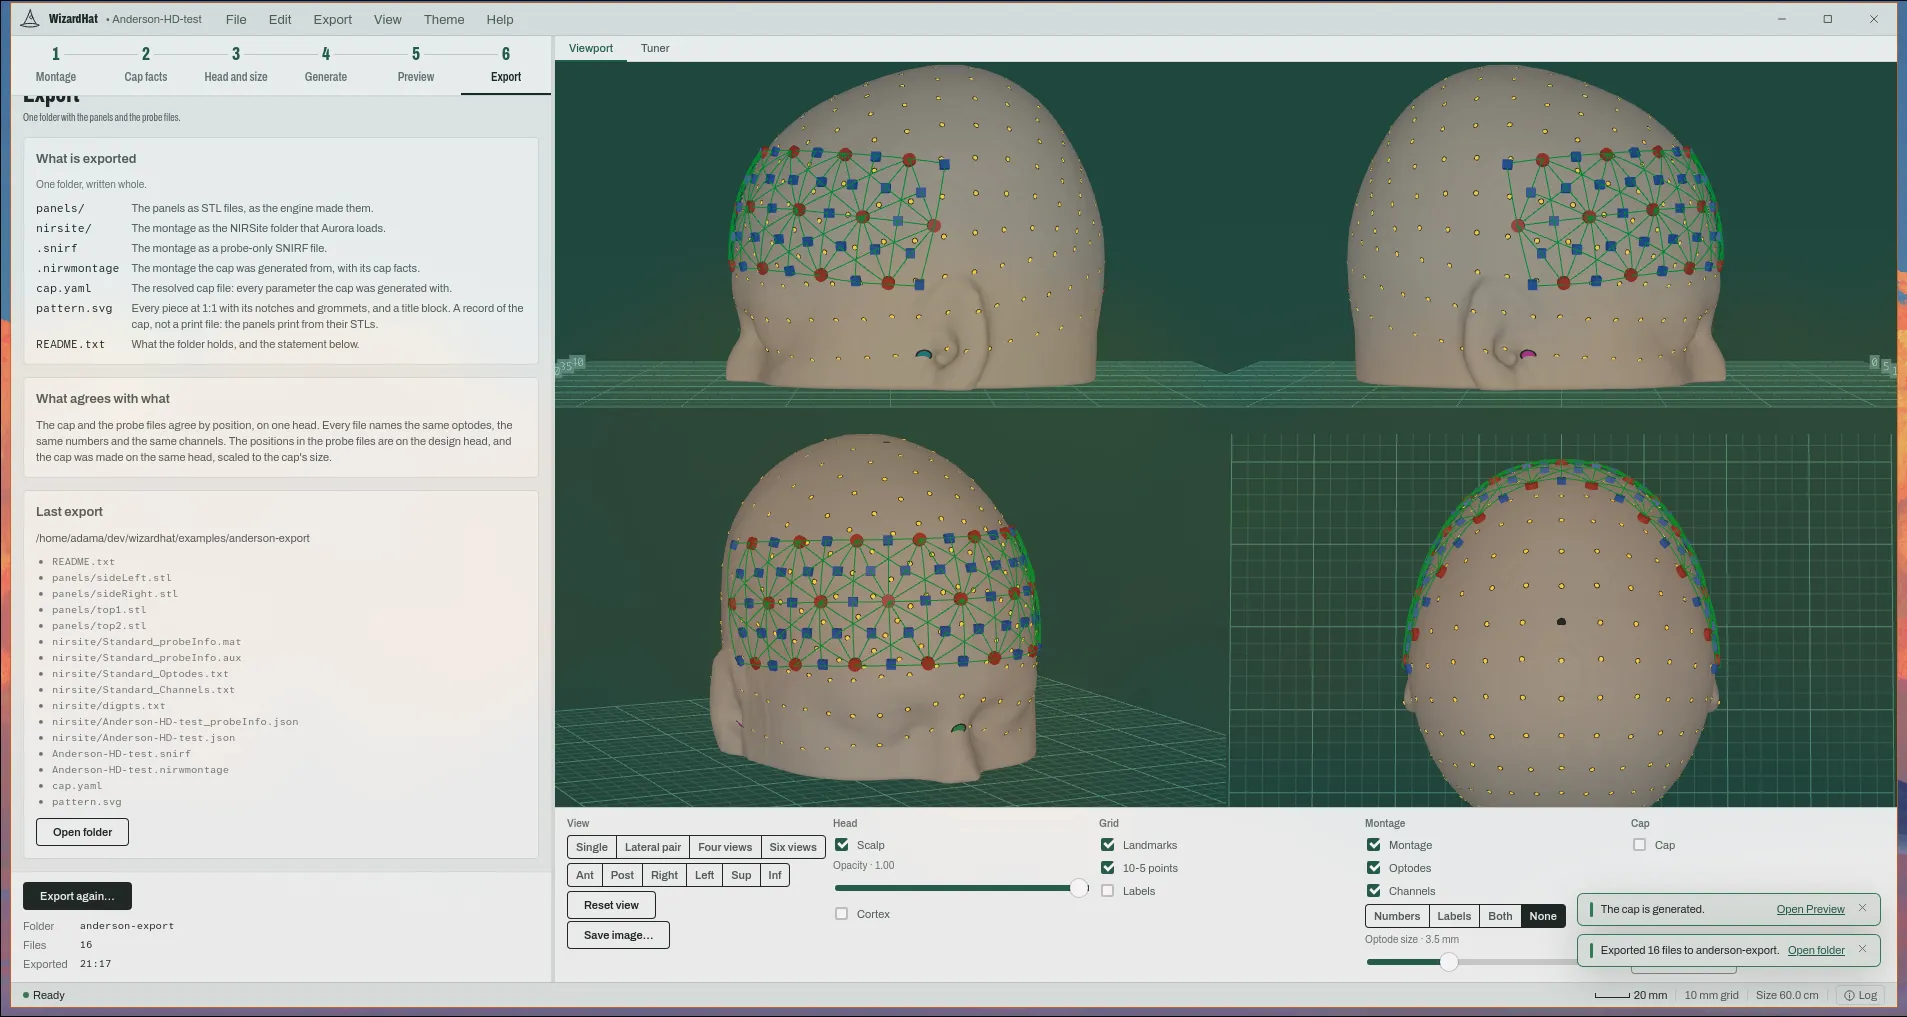Close the 'Exported 16 files' notification
This screenshot has height=1017, width=1907.
(x=1862, y=949)
